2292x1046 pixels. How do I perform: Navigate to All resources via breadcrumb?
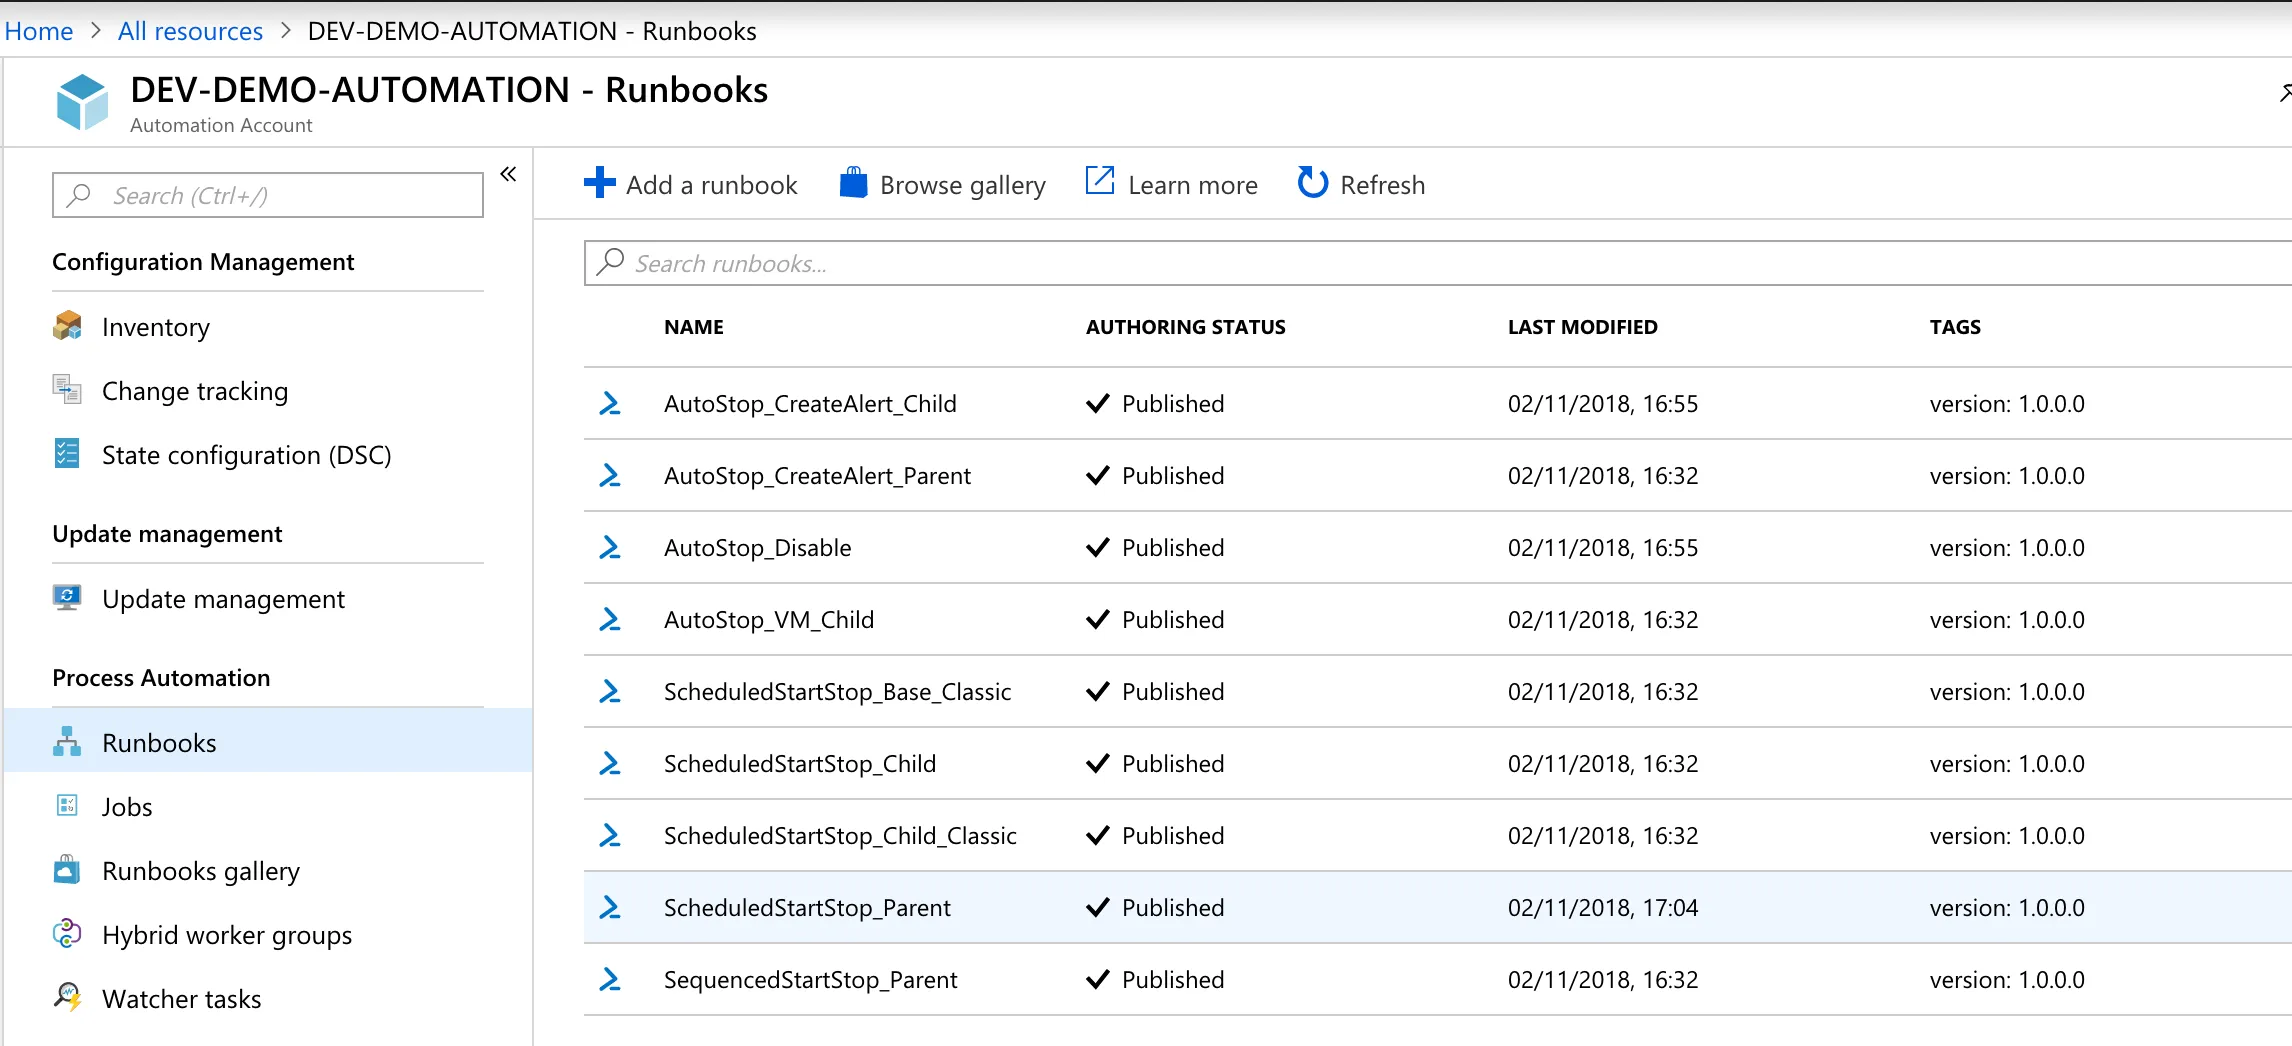(189, 30)
